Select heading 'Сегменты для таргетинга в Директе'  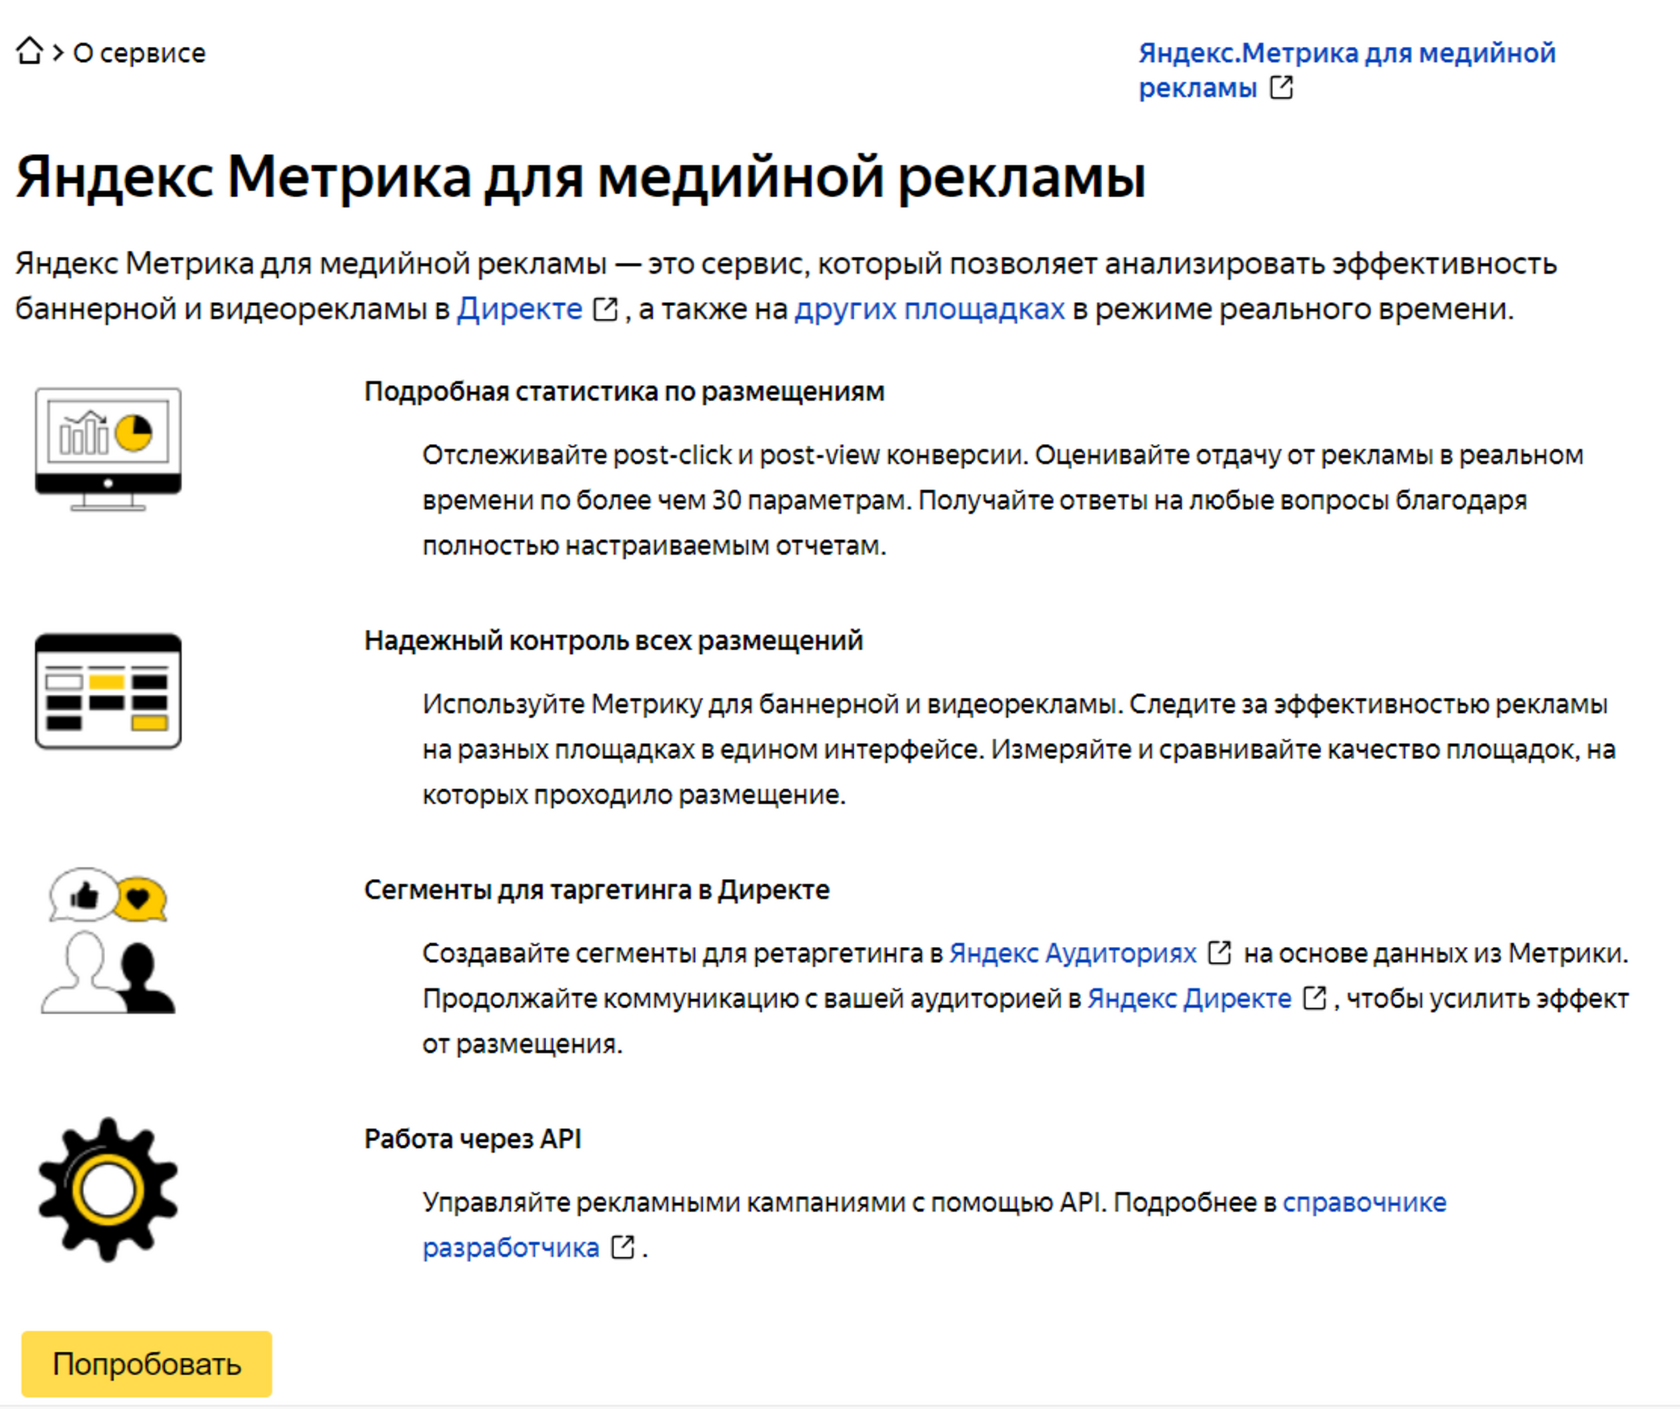pyautogui.click(x=597, y=889)
